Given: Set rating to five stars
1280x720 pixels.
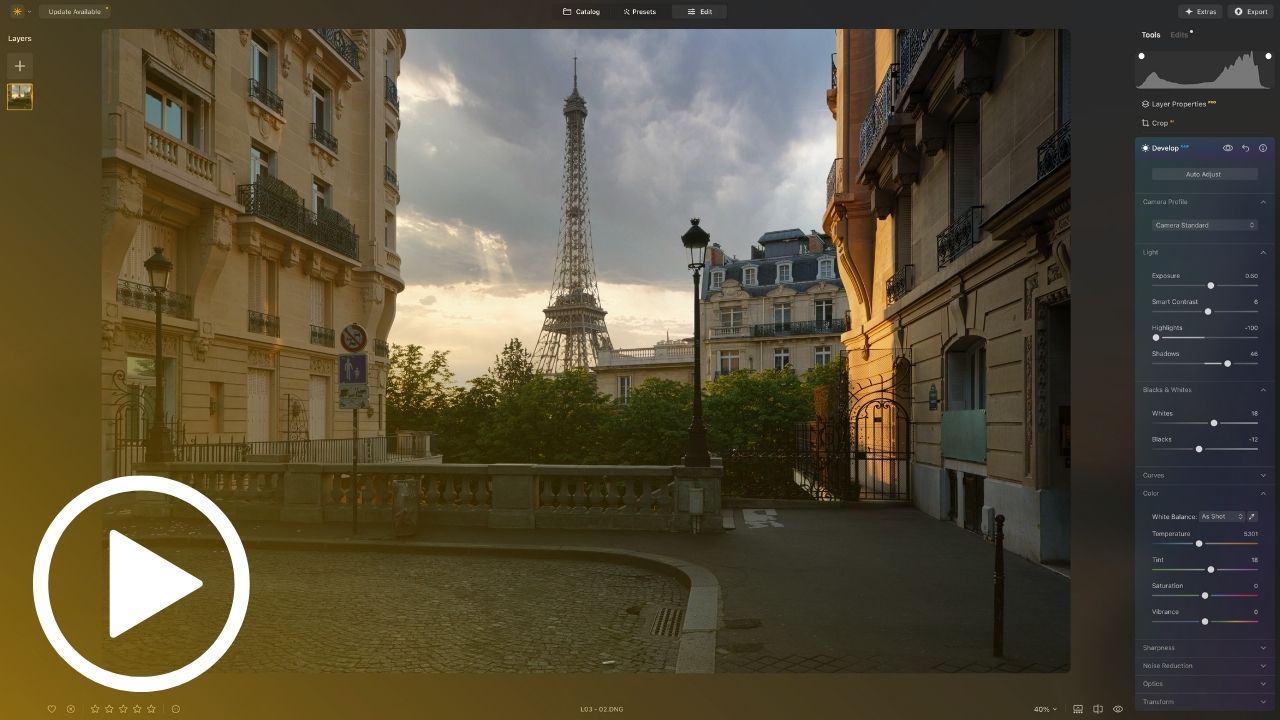Looking at the screenshot, I should tap(151, 709).
